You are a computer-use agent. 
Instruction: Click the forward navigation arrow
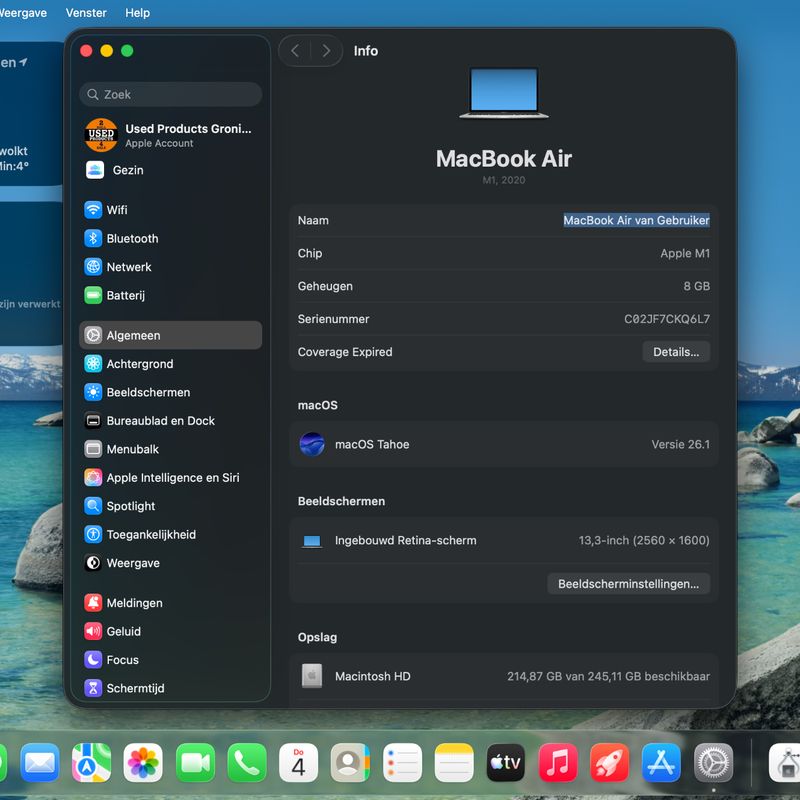[x=326, y=51]
